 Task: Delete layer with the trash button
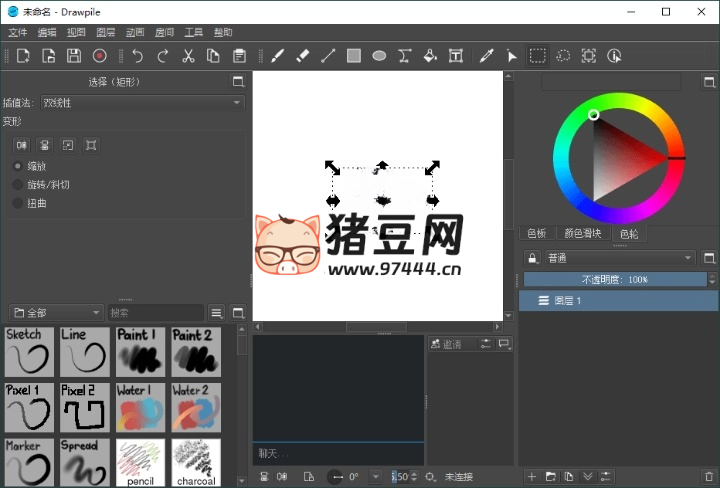tap(709, 477)
